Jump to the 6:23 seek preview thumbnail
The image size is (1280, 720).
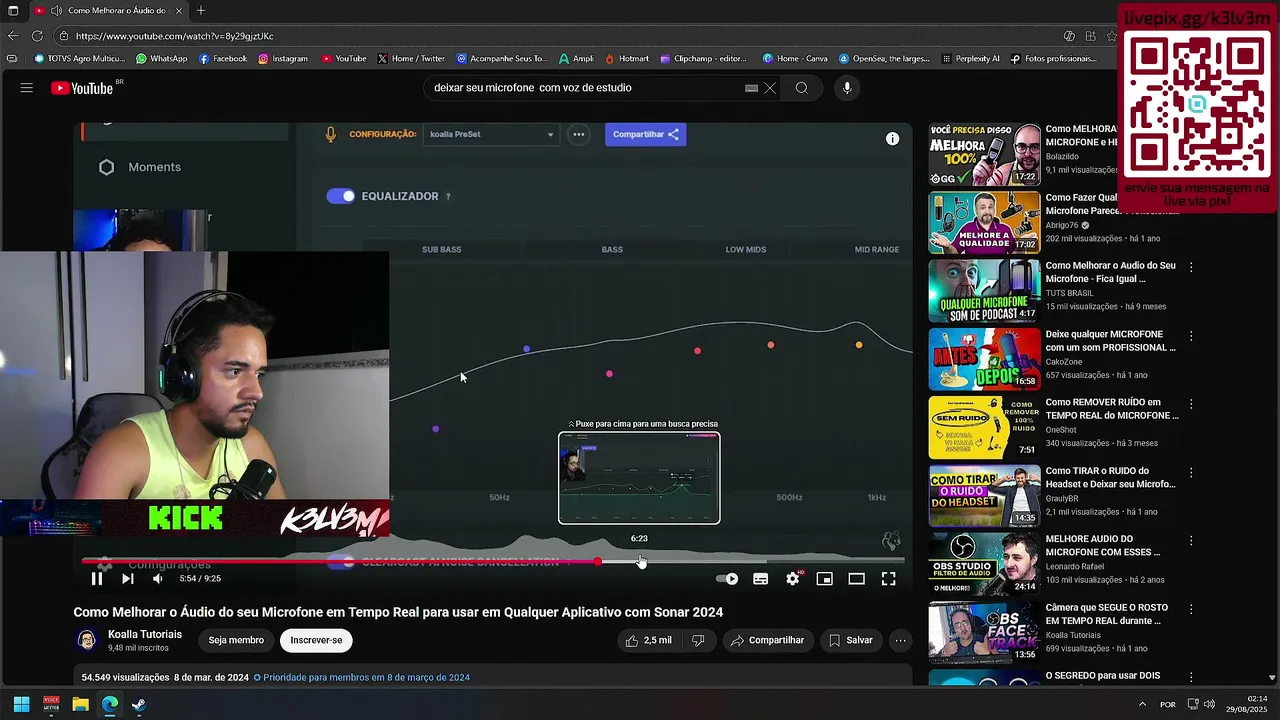639,478
